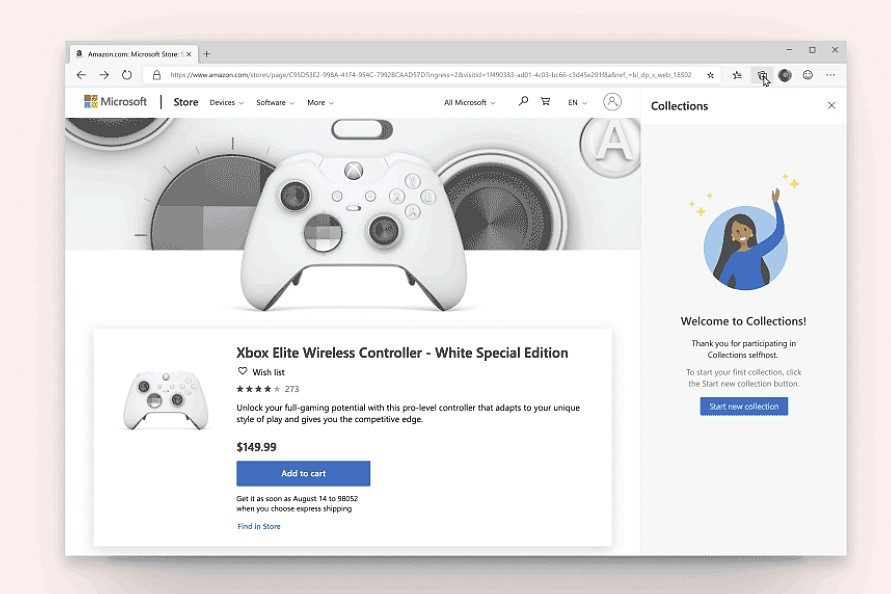This screenshot has width=891, height=594.
Task: Expand the Software dropdown menu
Action: 275,102
